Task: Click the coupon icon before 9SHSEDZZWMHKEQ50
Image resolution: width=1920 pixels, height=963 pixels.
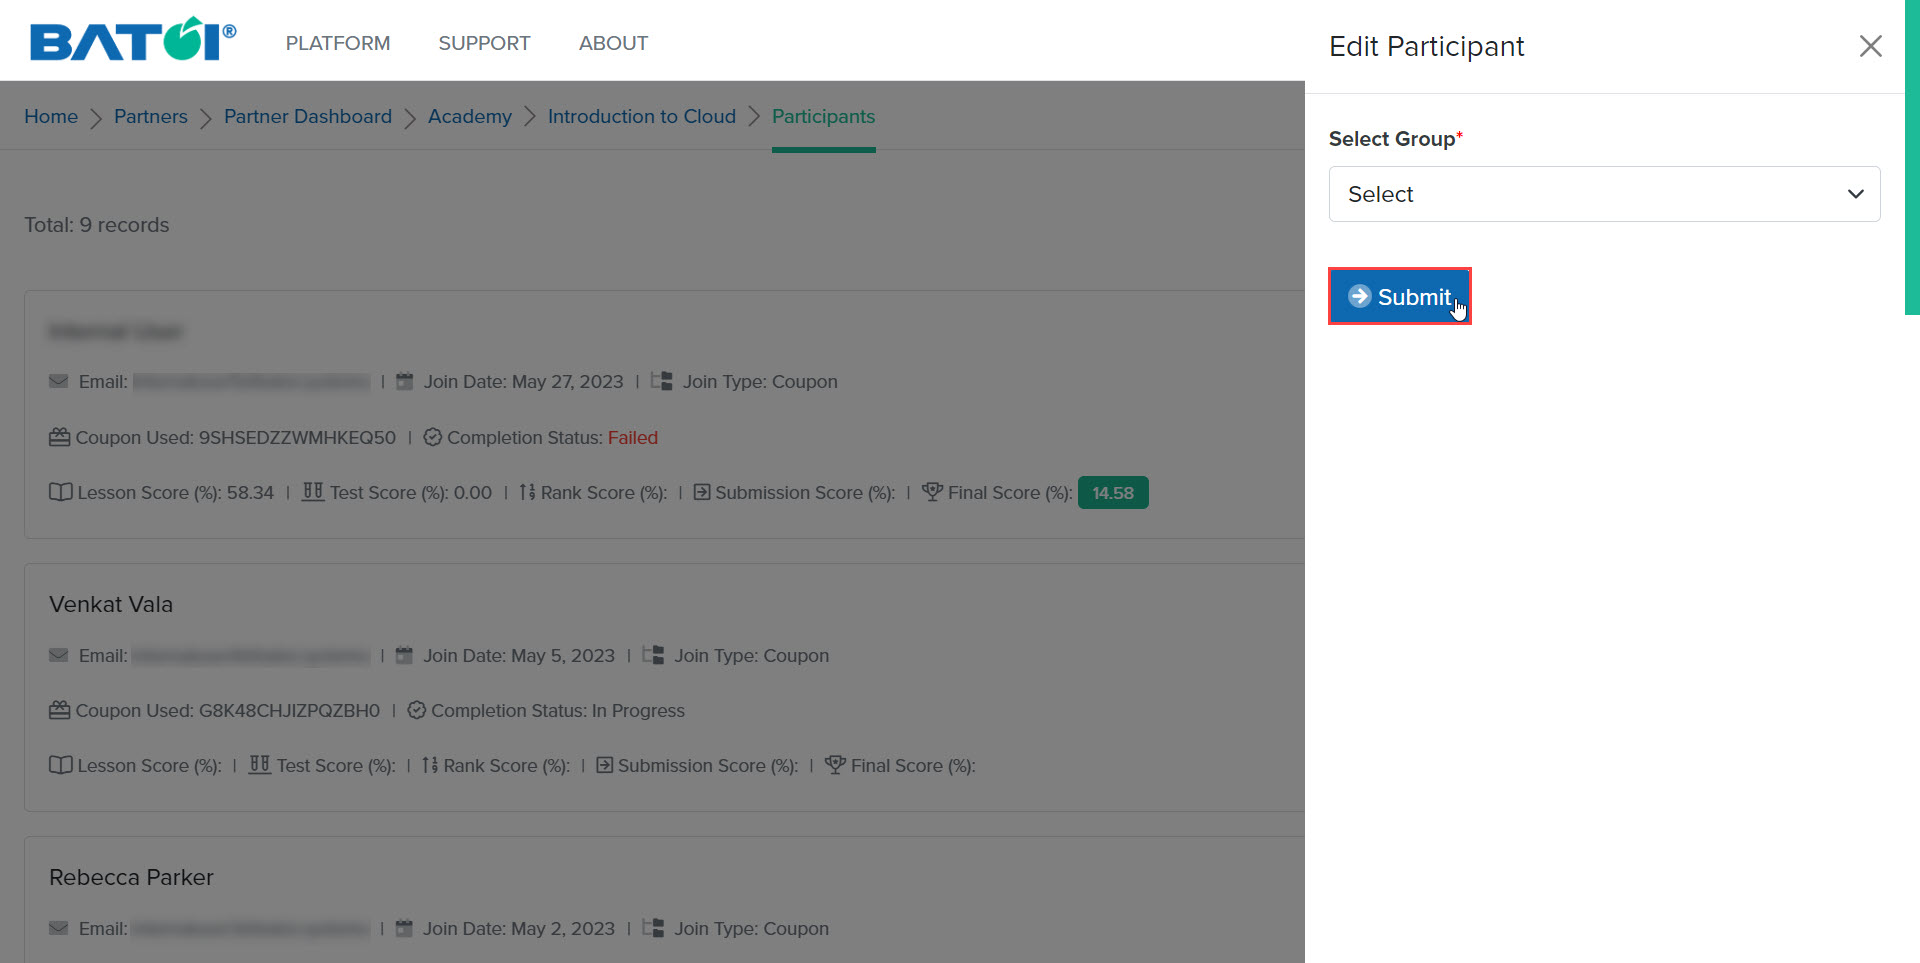Action: [59, 437]
